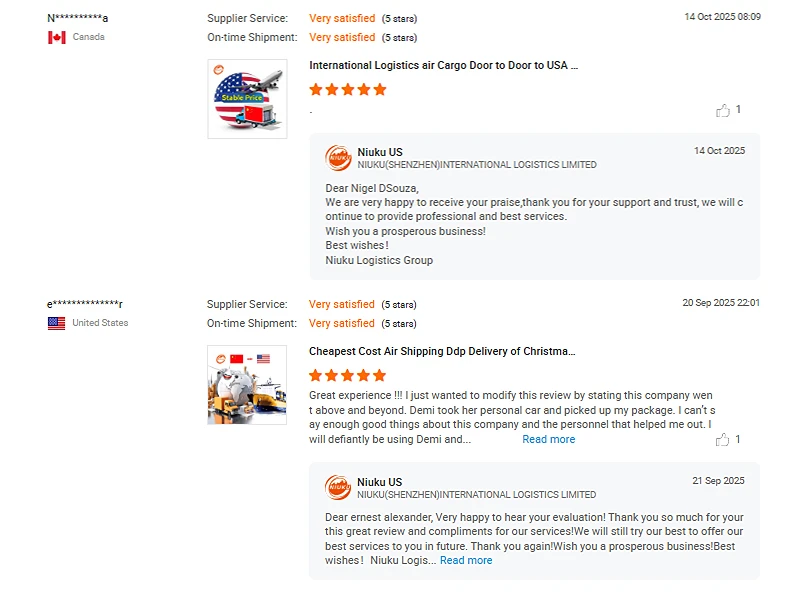Click Niuku logo in 21 Sep reply
The width and height of the screenshot is (800, 600).
pos(338,488)
